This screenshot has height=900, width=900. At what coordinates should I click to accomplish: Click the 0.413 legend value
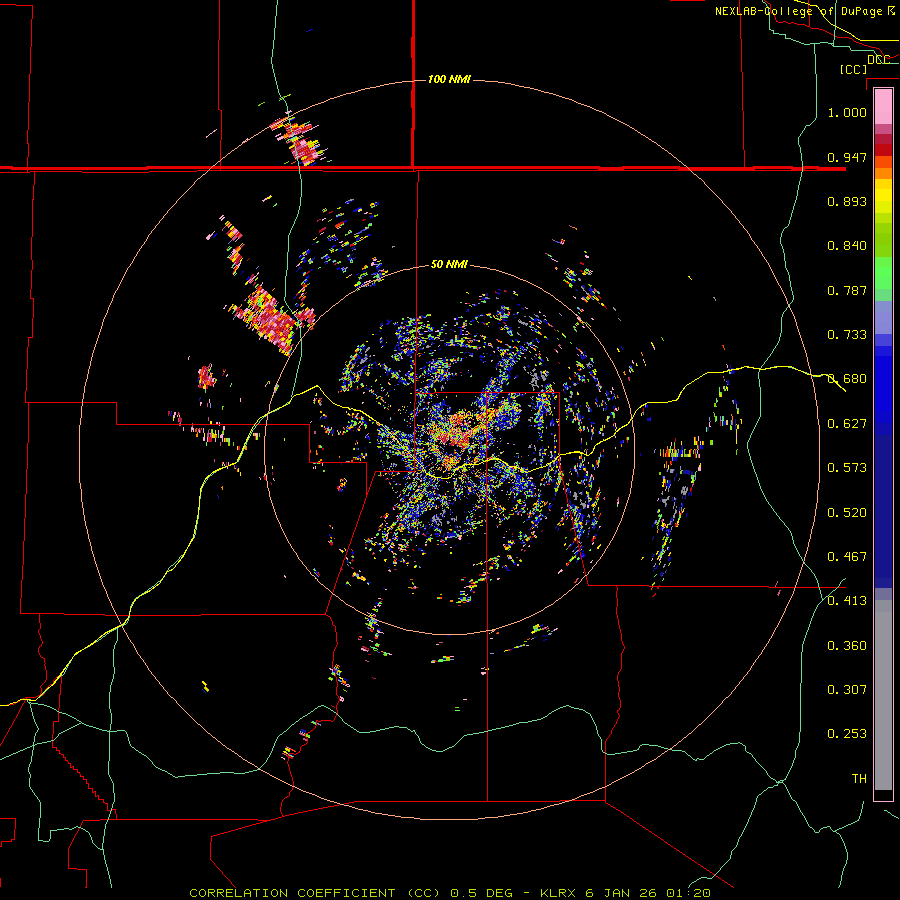[x=847, y=601]
